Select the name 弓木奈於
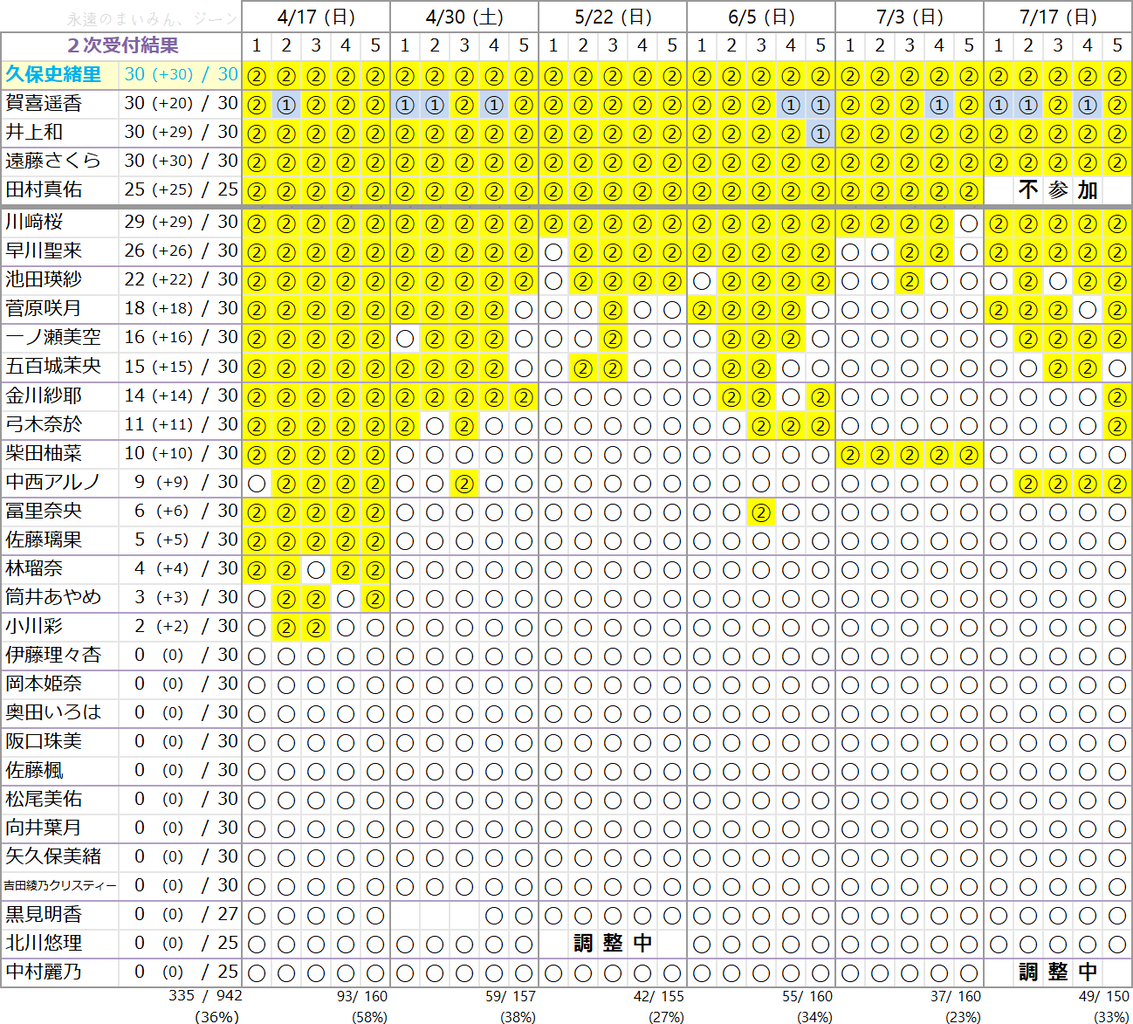The width and height of the screenshot is (1133, 1024). pos(44,424)
